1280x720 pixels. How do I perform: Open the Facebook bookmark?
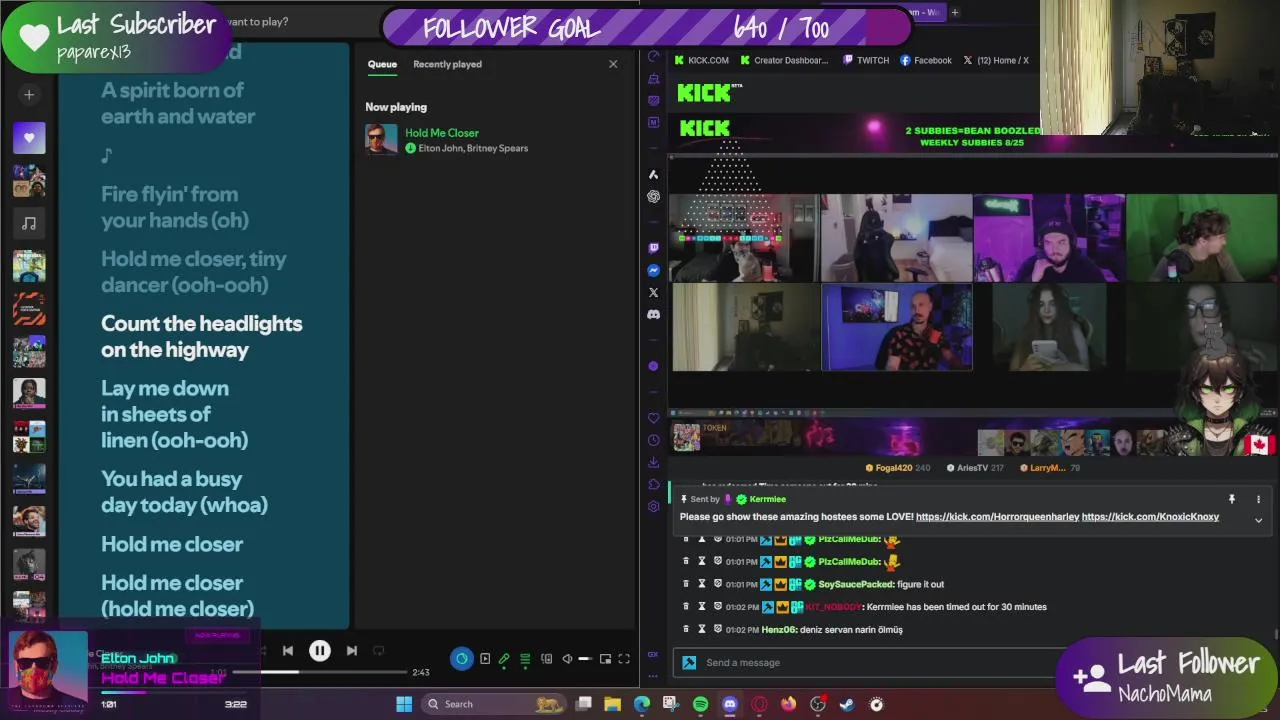click(x=926, y=60)
